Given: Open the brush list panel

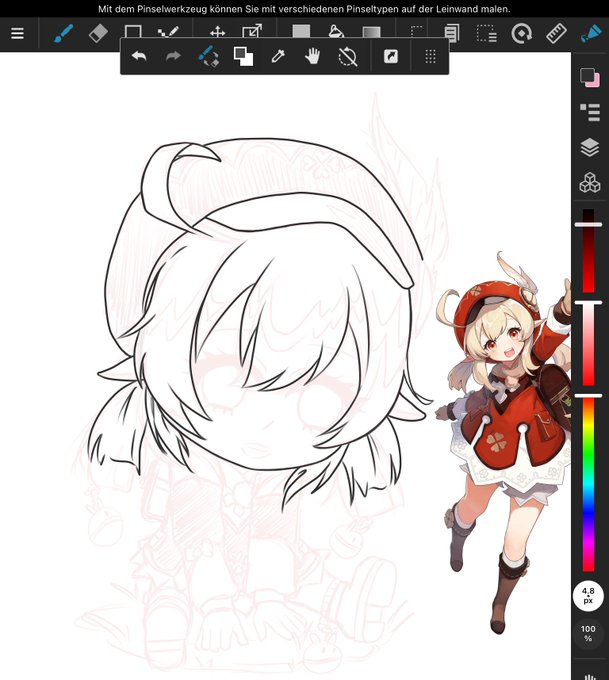Looking at the screenshot, I should tap(590, 112).
